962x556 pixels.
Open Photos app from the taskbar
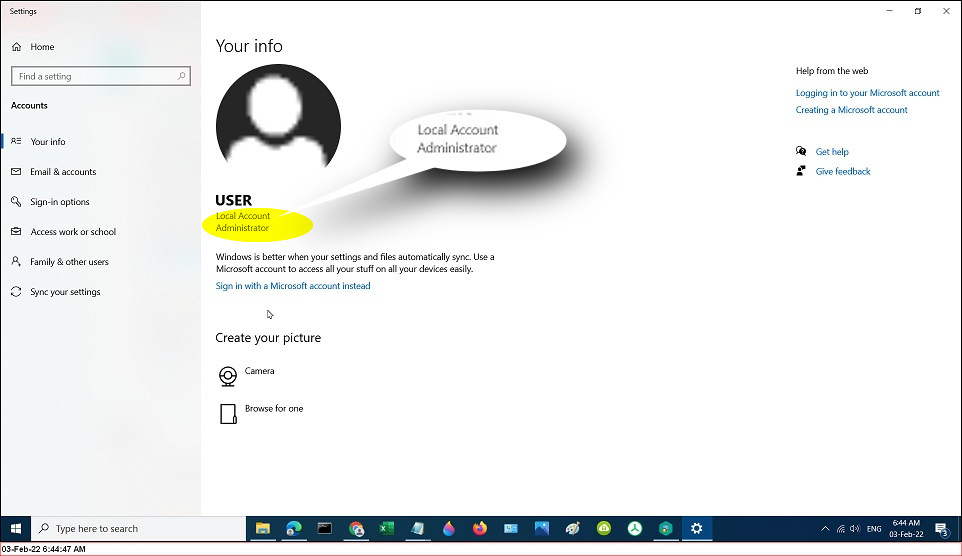click(x=542, y=528)
